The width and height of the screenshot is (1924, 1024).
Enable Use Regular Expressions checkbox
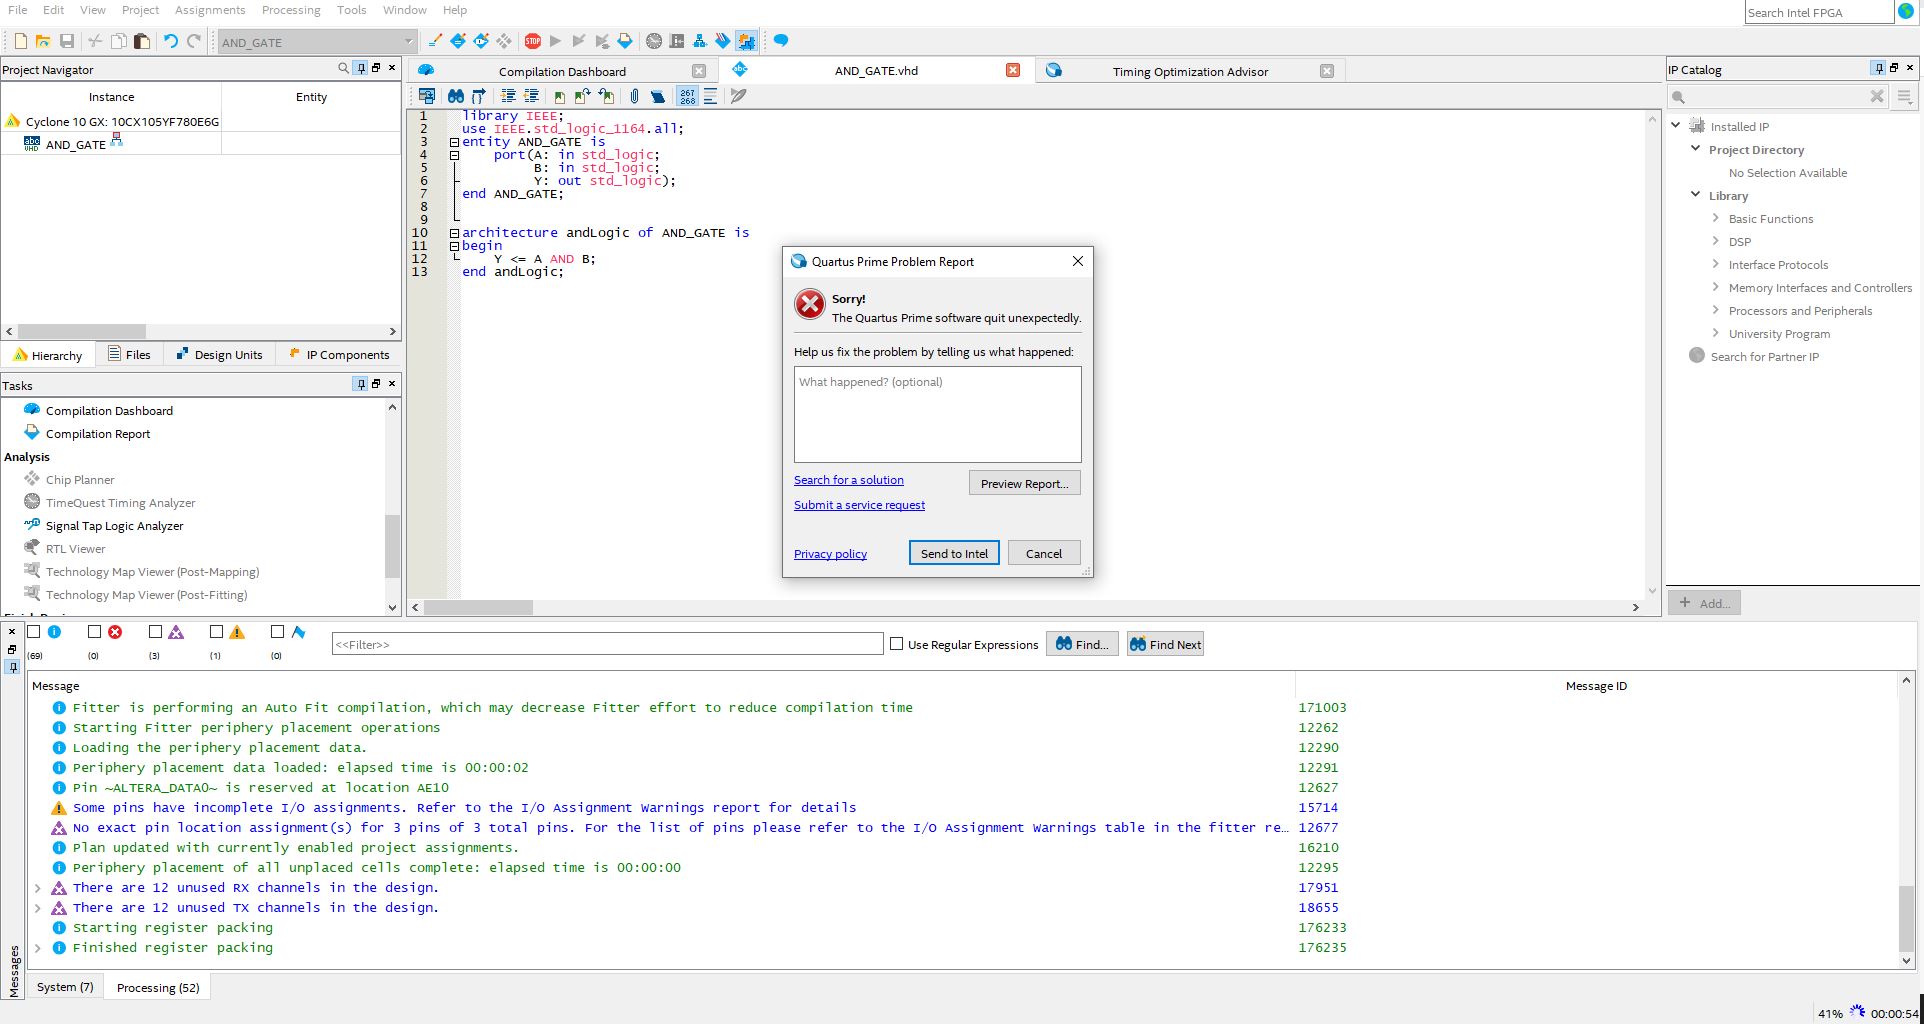pos(897,644)
